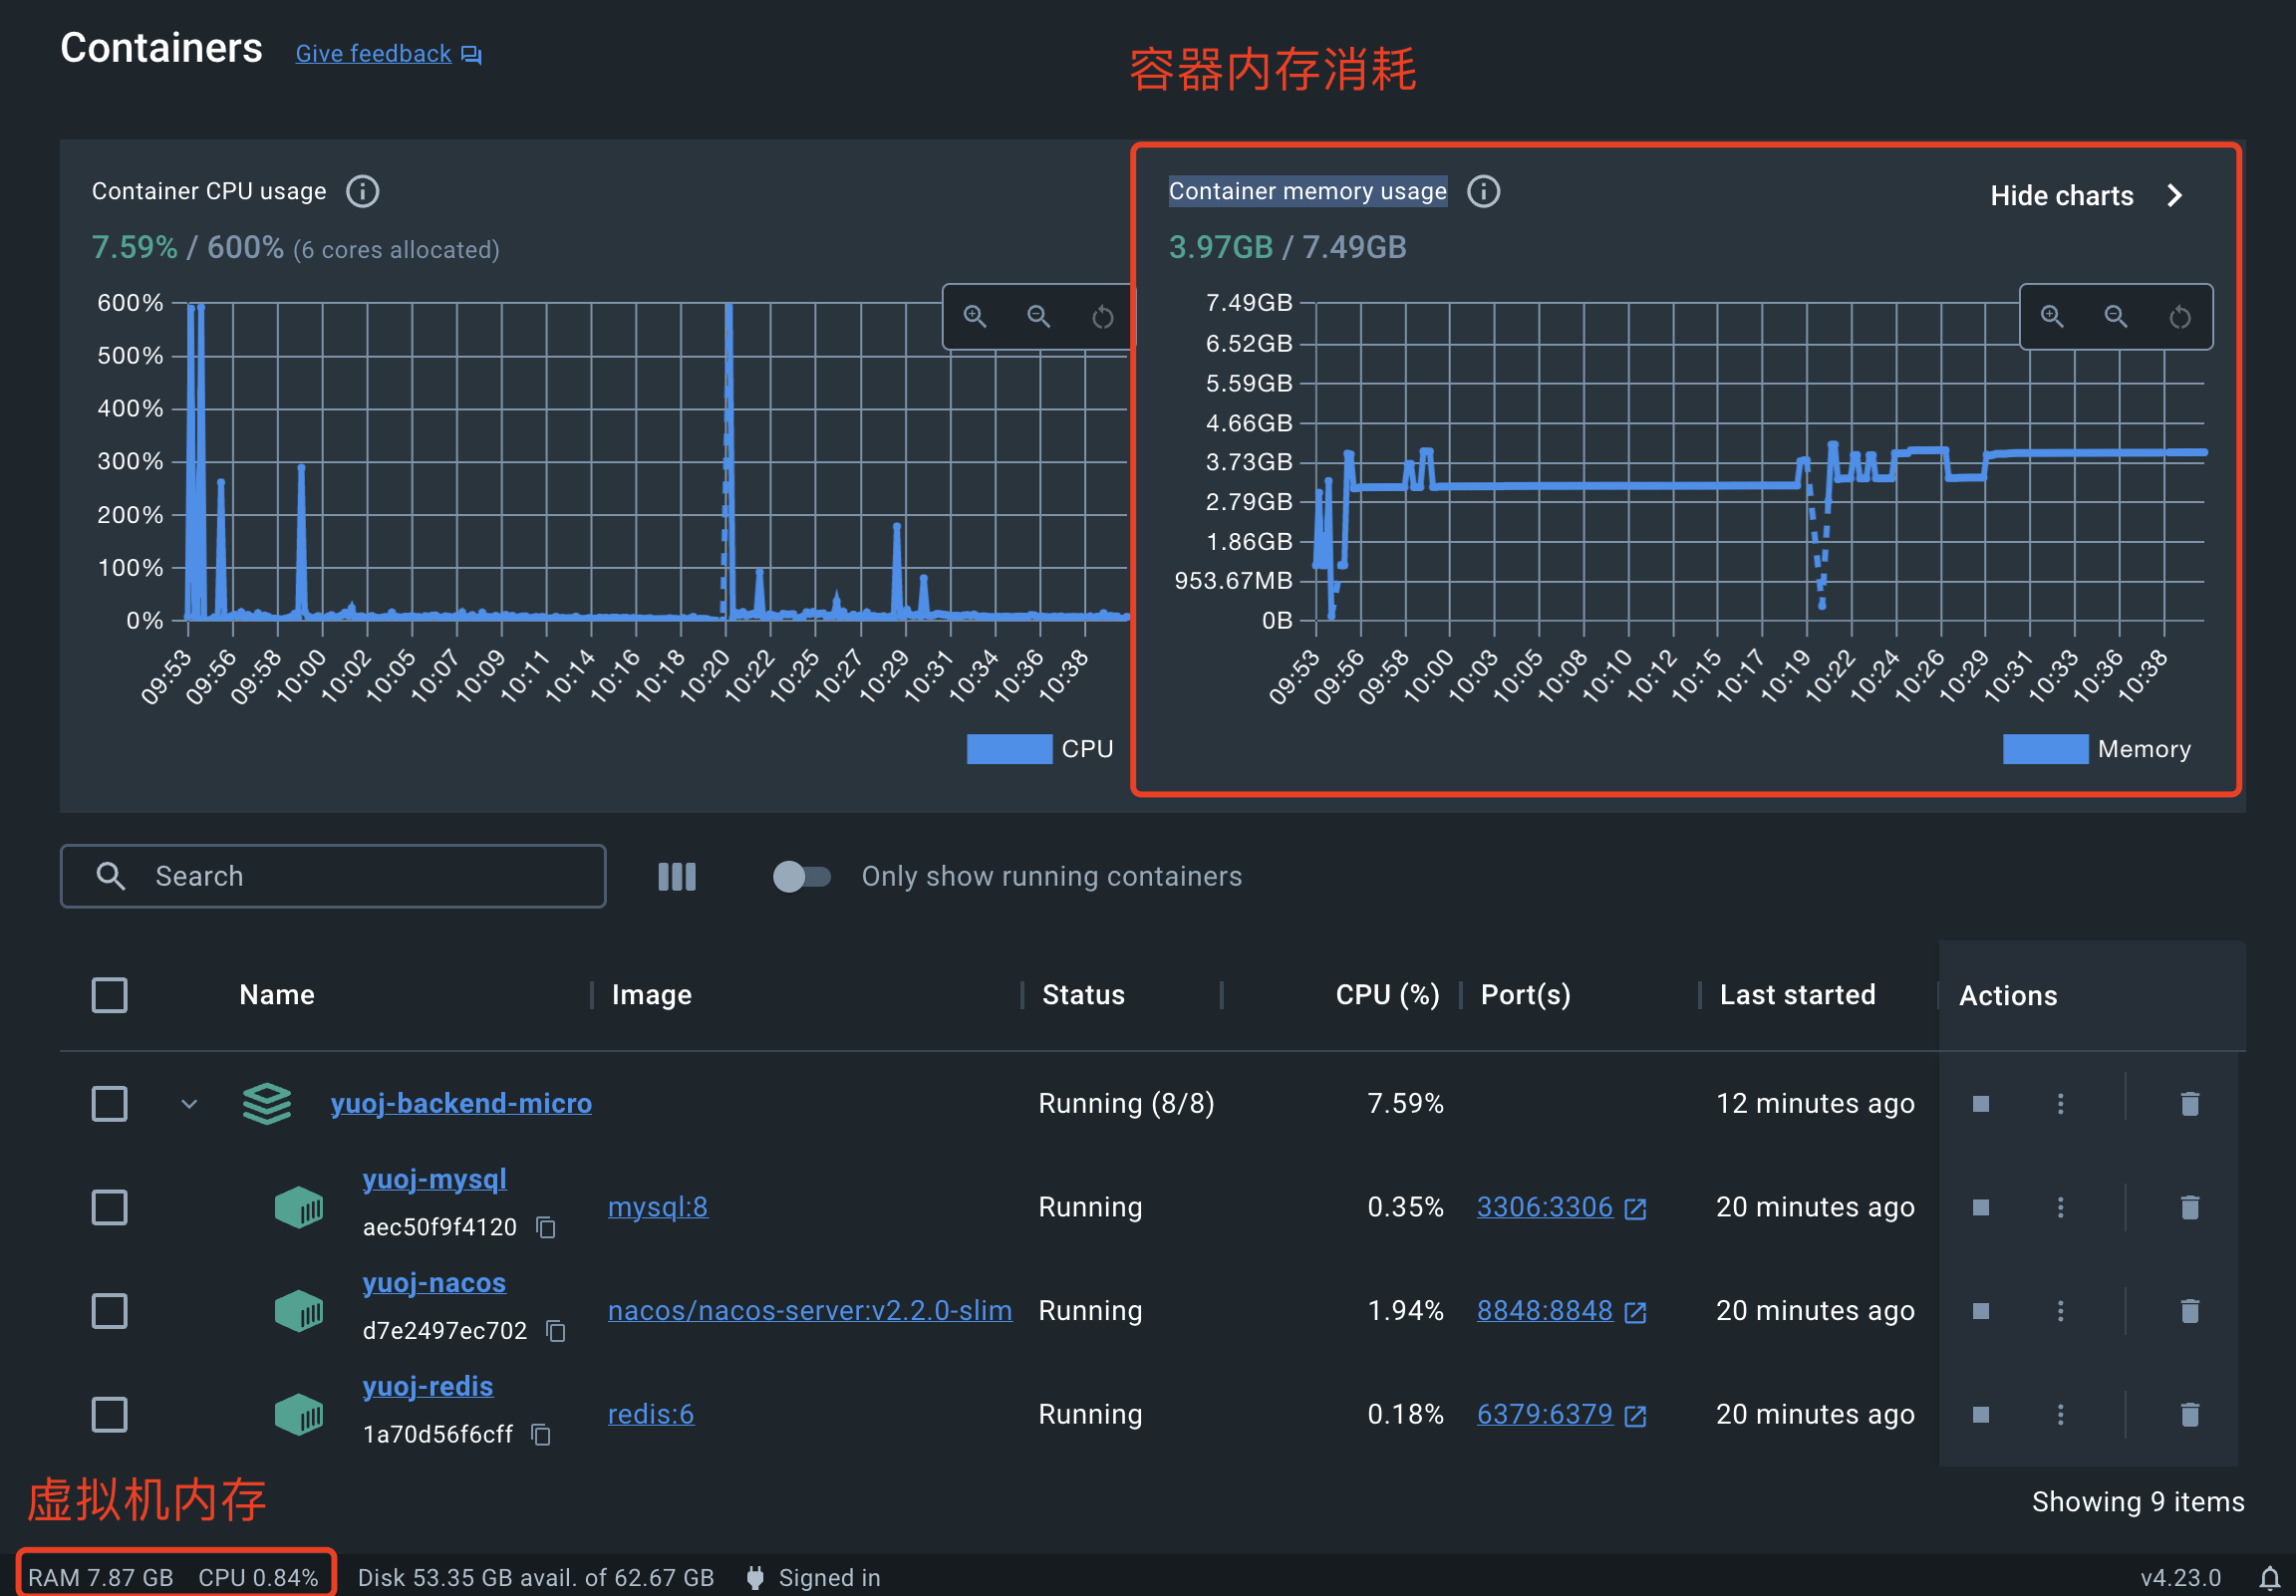The height and width of the screenshot is (1596, 2296).
Task: Open the column settings icon
Action: point(677,876)
